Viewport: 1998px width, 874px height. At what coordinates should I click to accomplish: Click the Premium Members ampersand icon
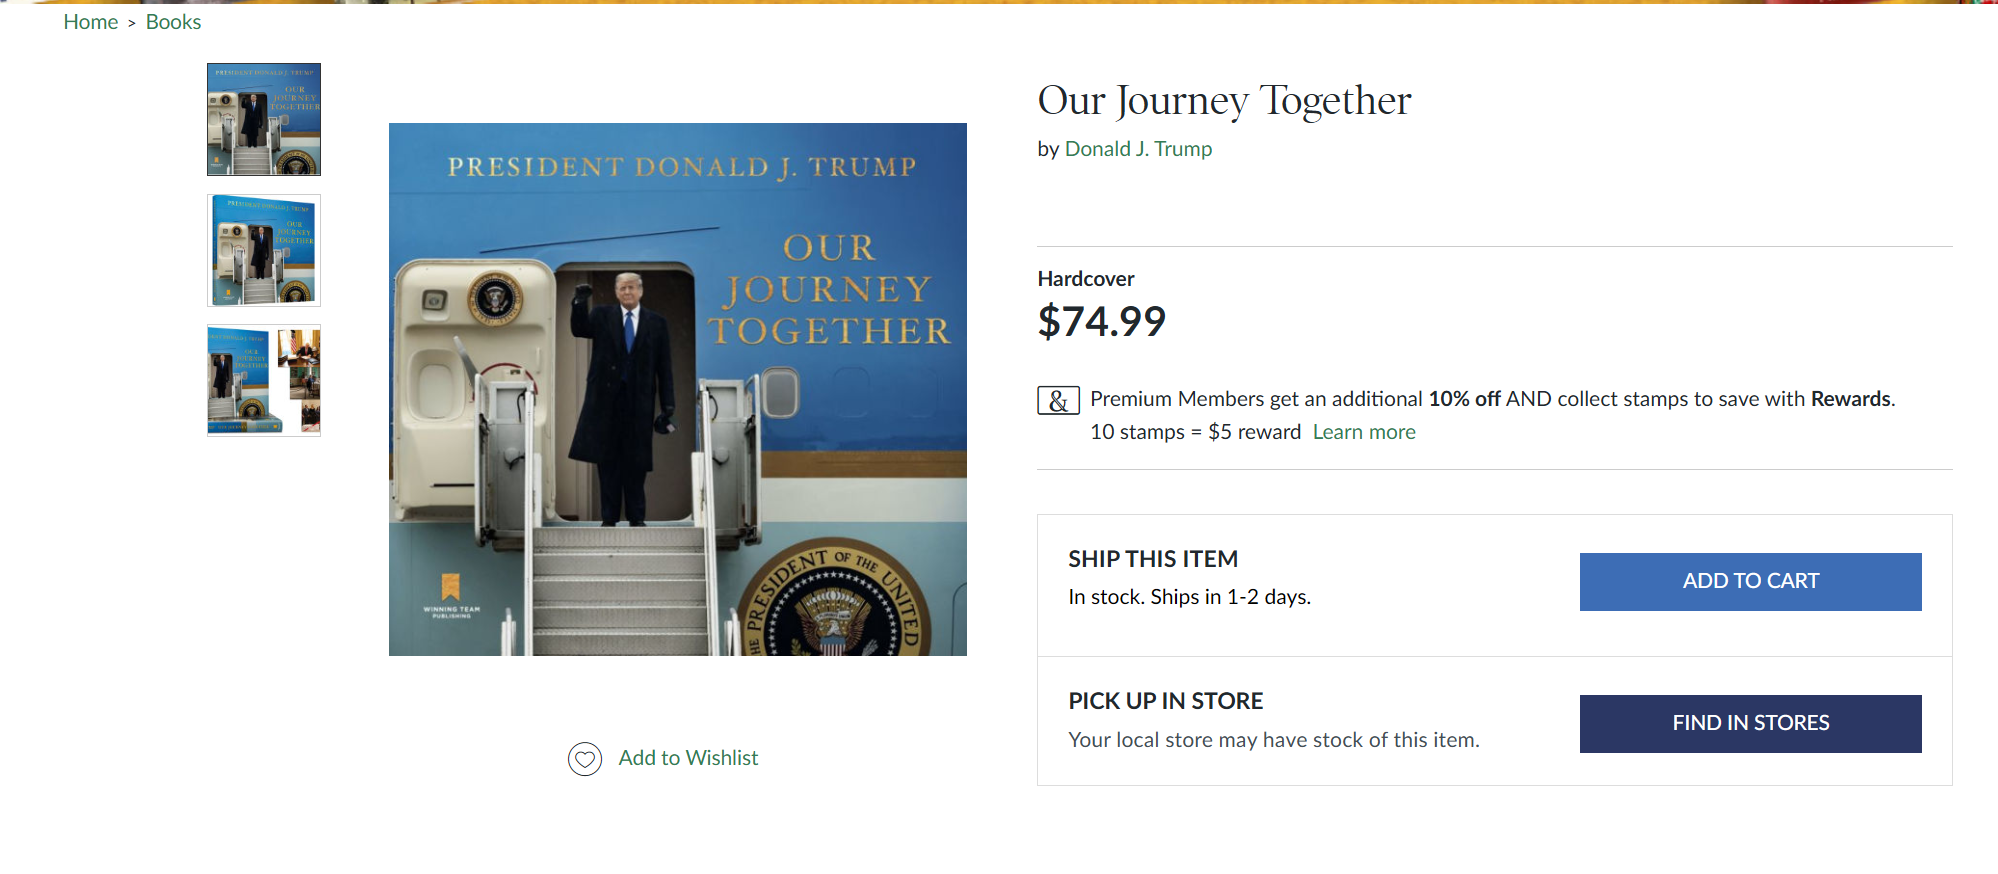pyautogui.click(x=1058, y=400)
